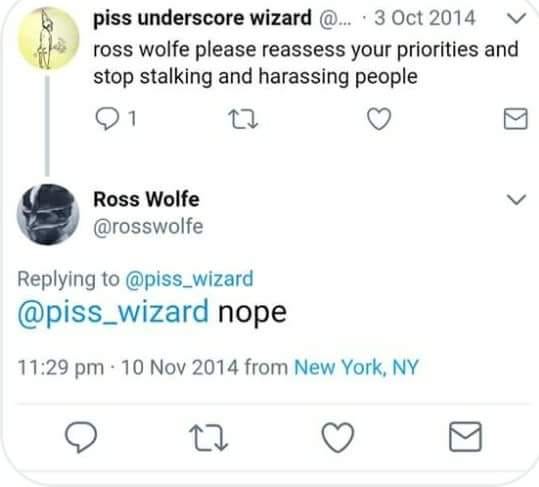The image size is (539, 487).
Task: Open piss underscore wizard's profile picture
Action: tap(48, 38)
